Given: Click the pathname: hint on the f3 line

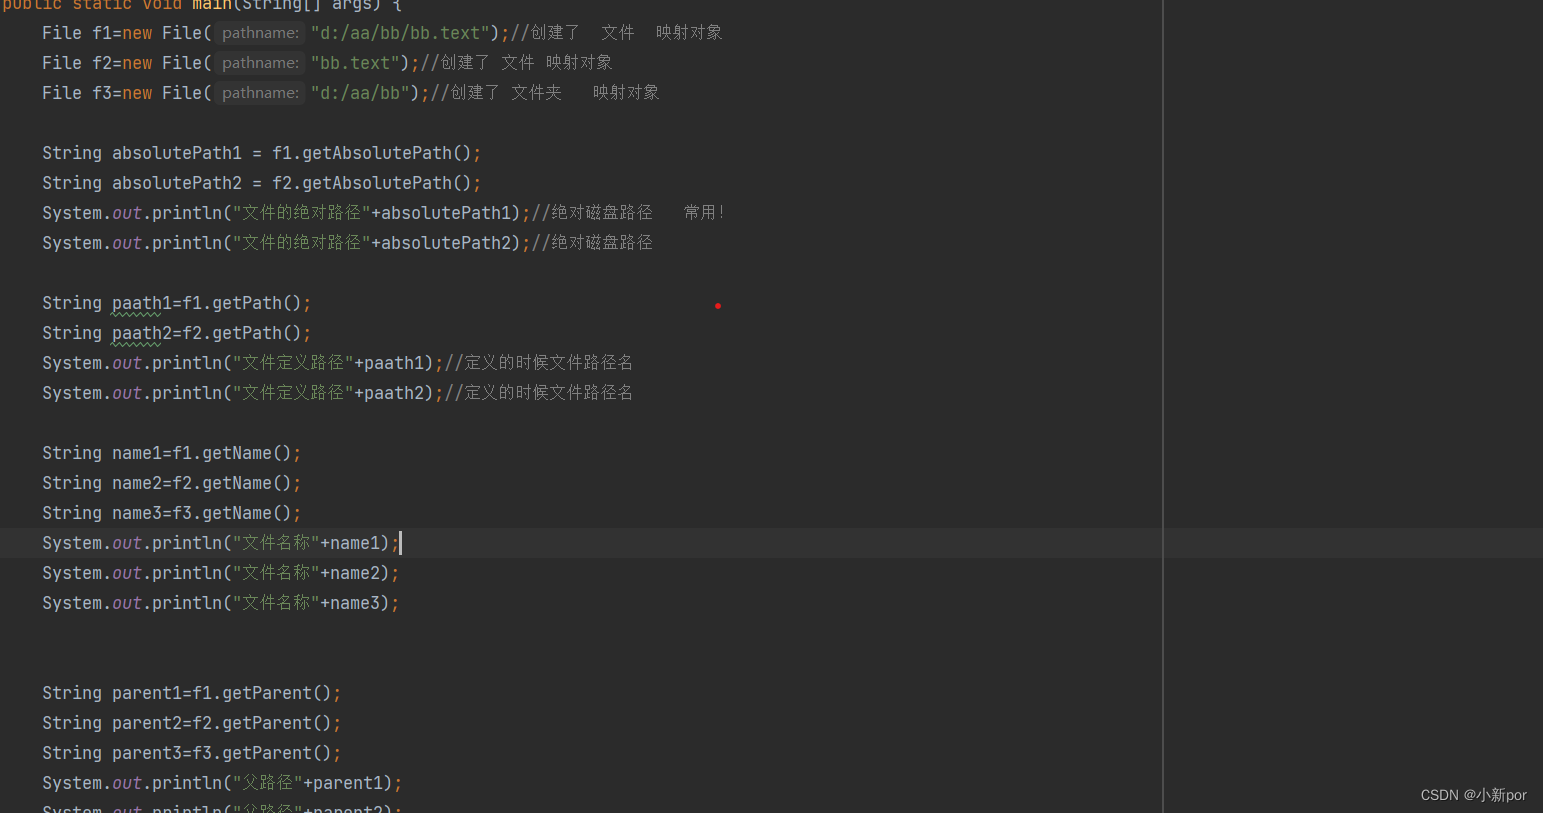Looking at the screenshot, I should 259,92.
